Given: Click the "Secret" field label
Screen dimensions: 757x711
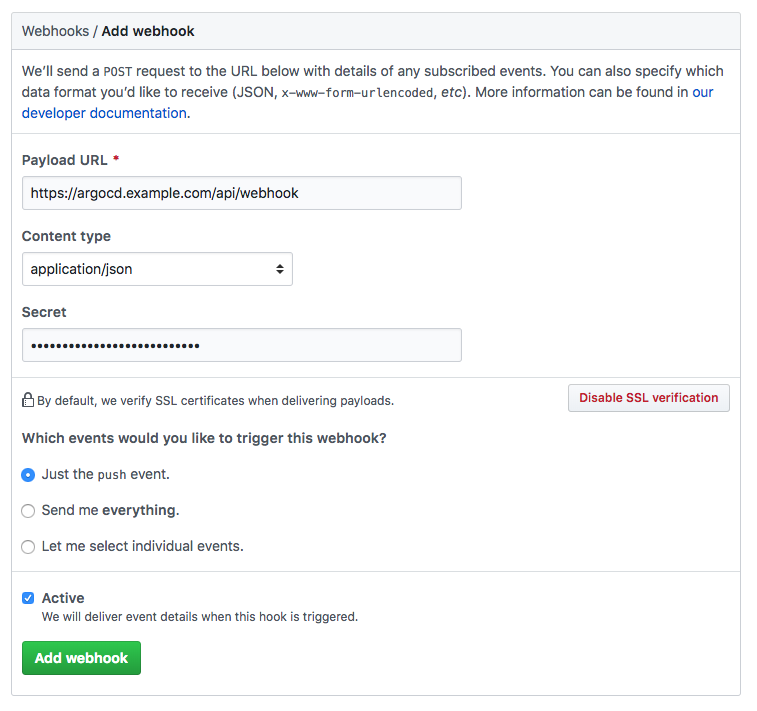Looking at the screenshot, I should [x=45, y=312].
